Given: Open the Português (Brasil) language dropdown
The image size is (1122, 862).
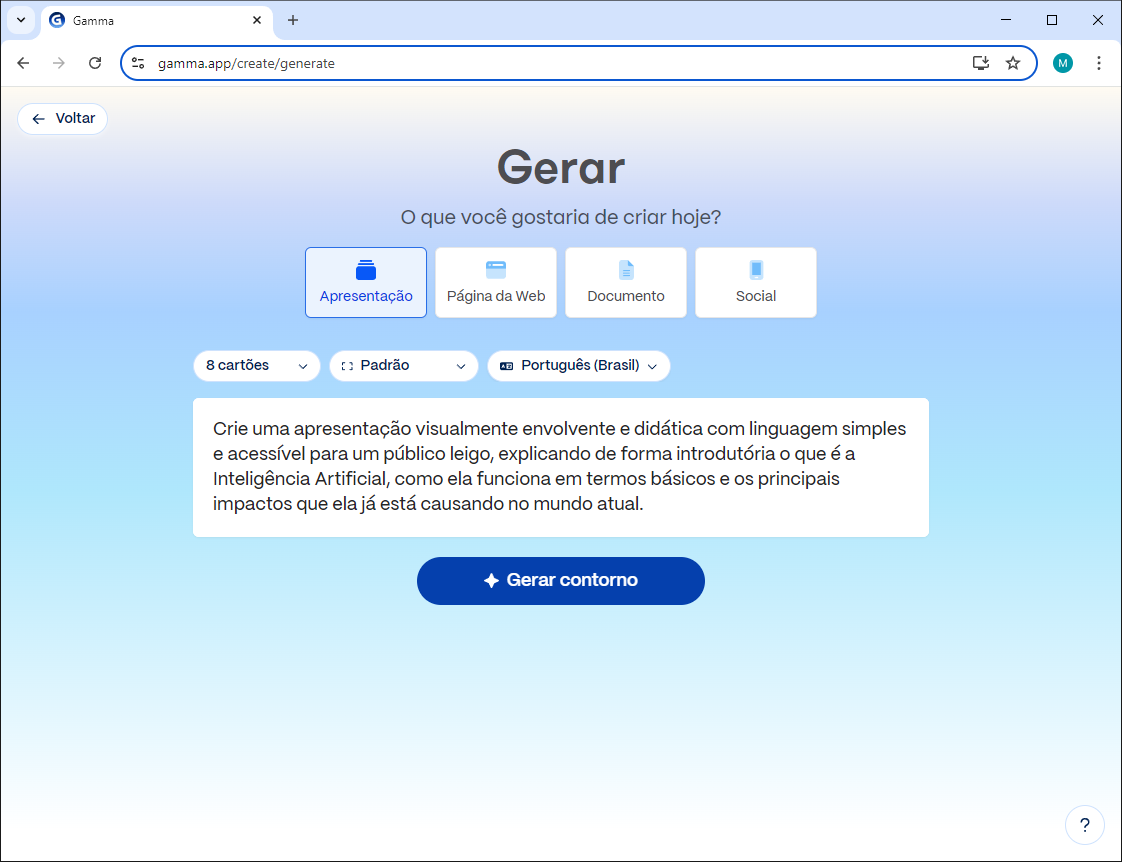Looking at the screenshot, I should click(579, 366).
